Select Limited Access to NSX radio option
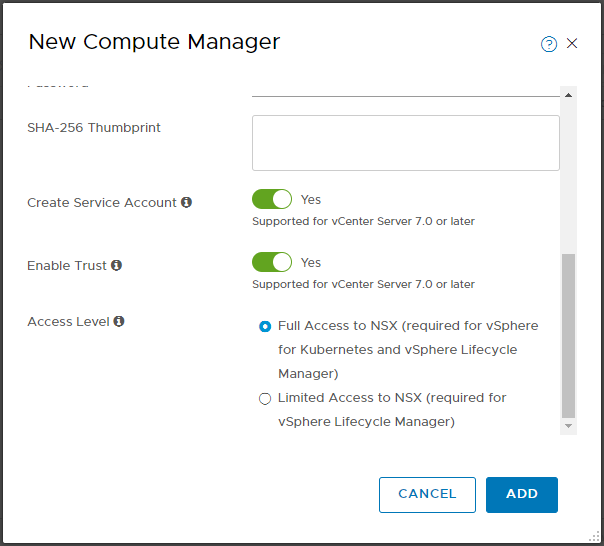 point(265,398)
